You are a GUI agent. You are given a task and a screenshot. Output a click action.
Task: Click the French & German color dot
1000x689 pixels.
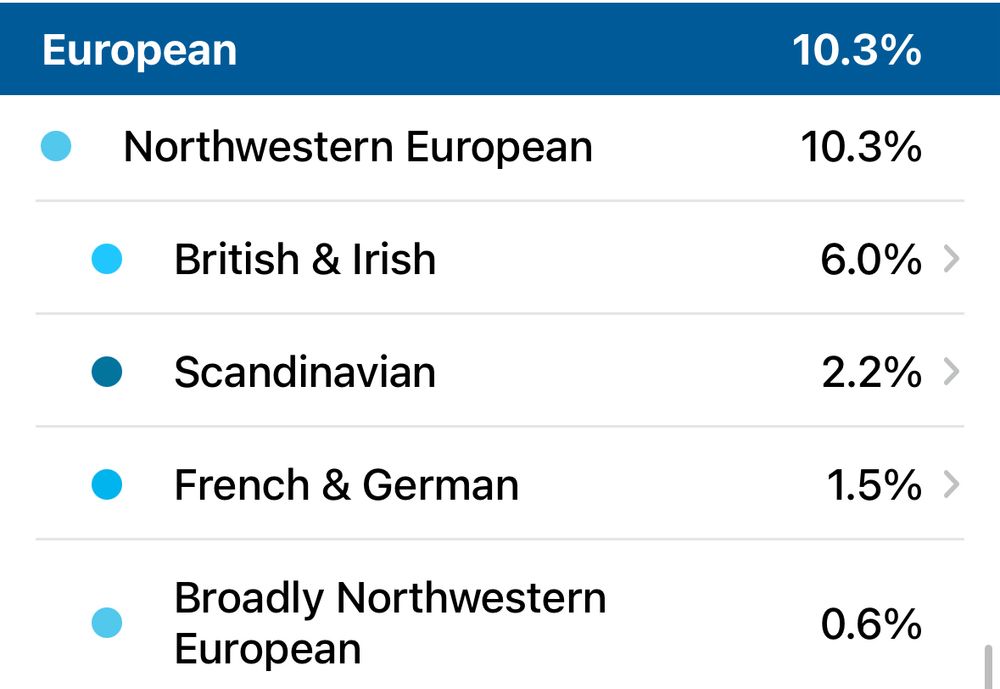pyautogui.click(x=106, y=486)
